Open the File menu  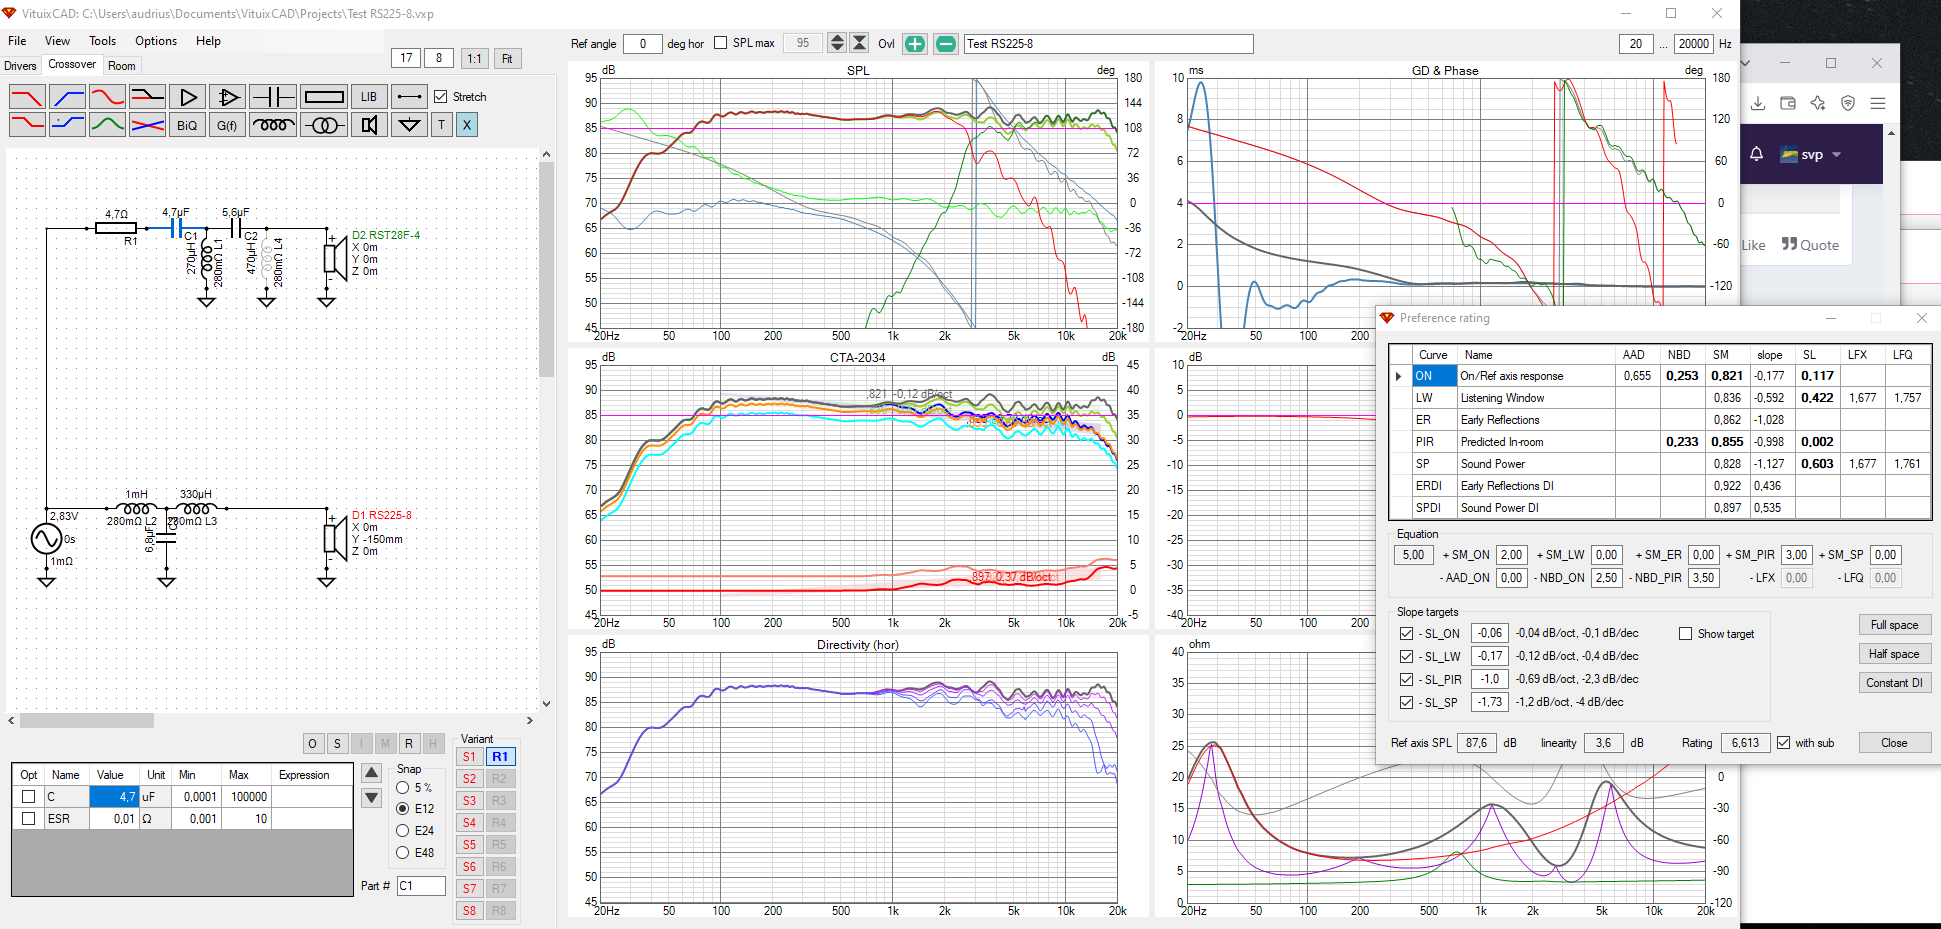tap(17, 41)
